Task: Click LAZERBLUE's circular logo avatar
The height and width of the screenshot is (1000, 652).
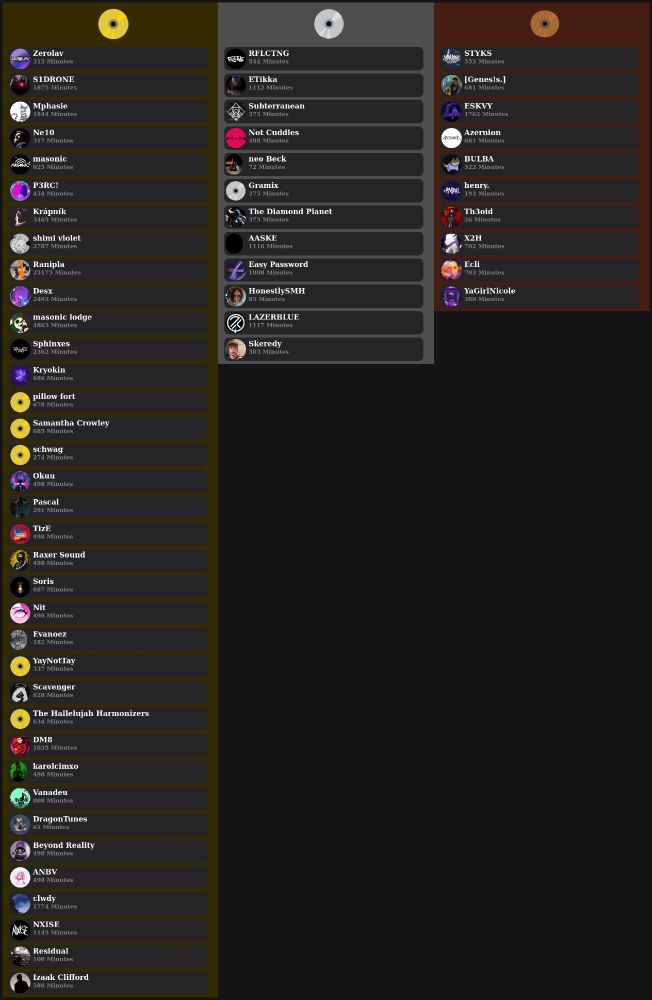Action: point(235,323)
